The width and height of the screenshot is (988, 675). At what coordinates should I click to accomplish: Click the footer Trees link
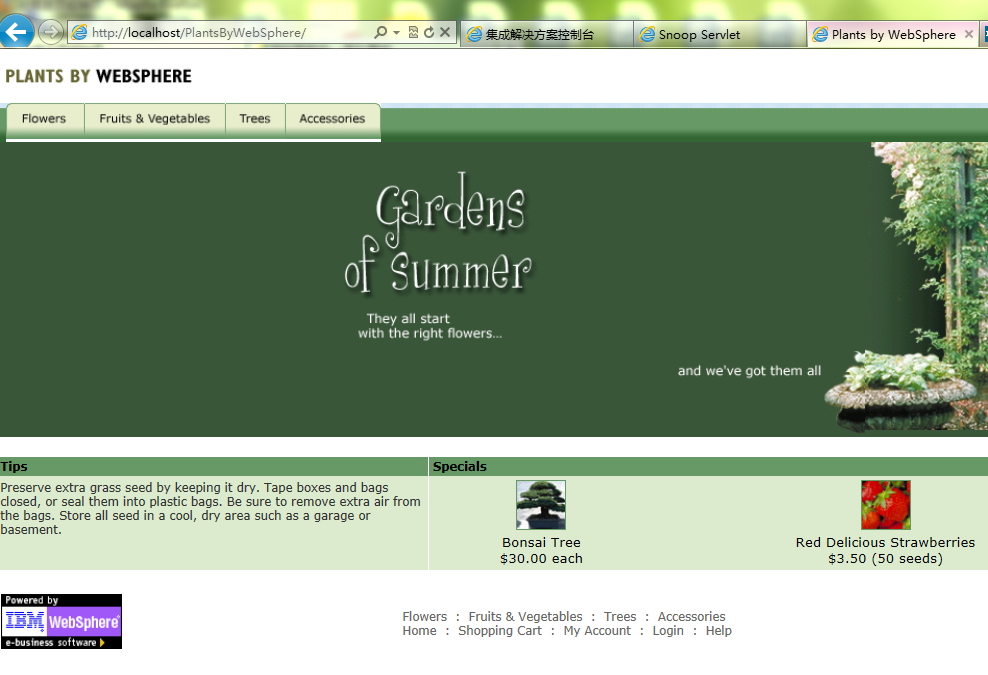coord(620,616)
